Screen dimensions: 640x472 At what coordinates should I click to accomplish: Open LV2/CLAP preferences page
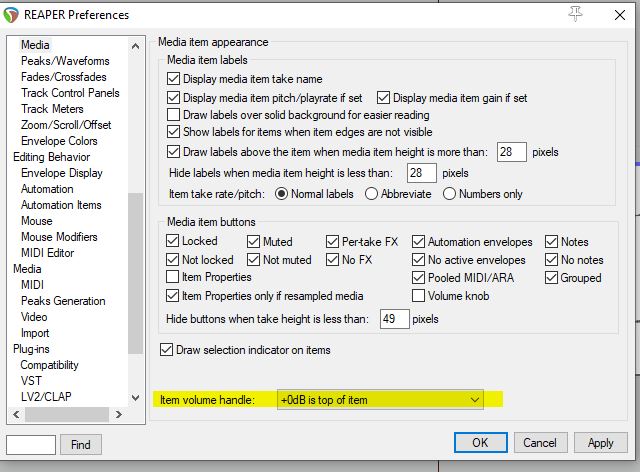[46, 396]
